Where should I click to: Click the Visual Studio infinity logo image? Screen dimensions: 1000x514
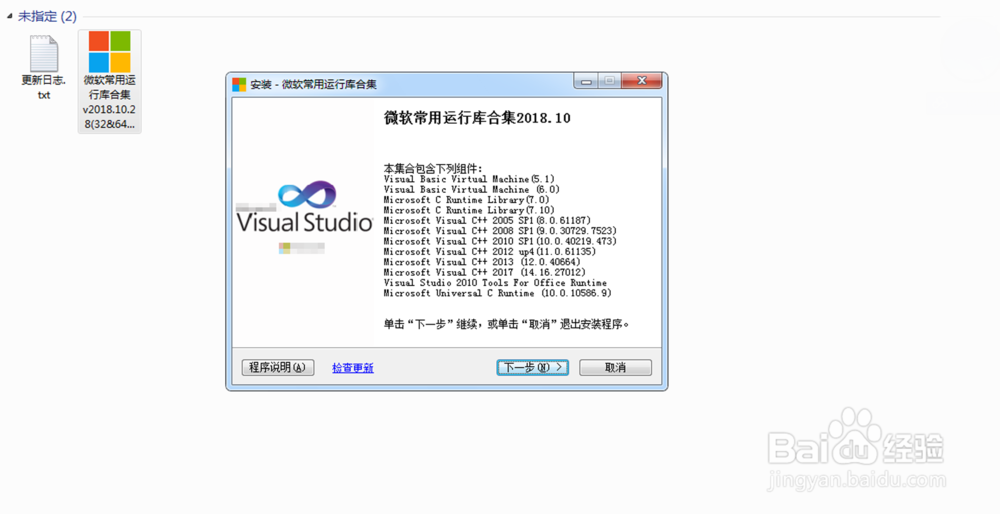click(307, 195)
